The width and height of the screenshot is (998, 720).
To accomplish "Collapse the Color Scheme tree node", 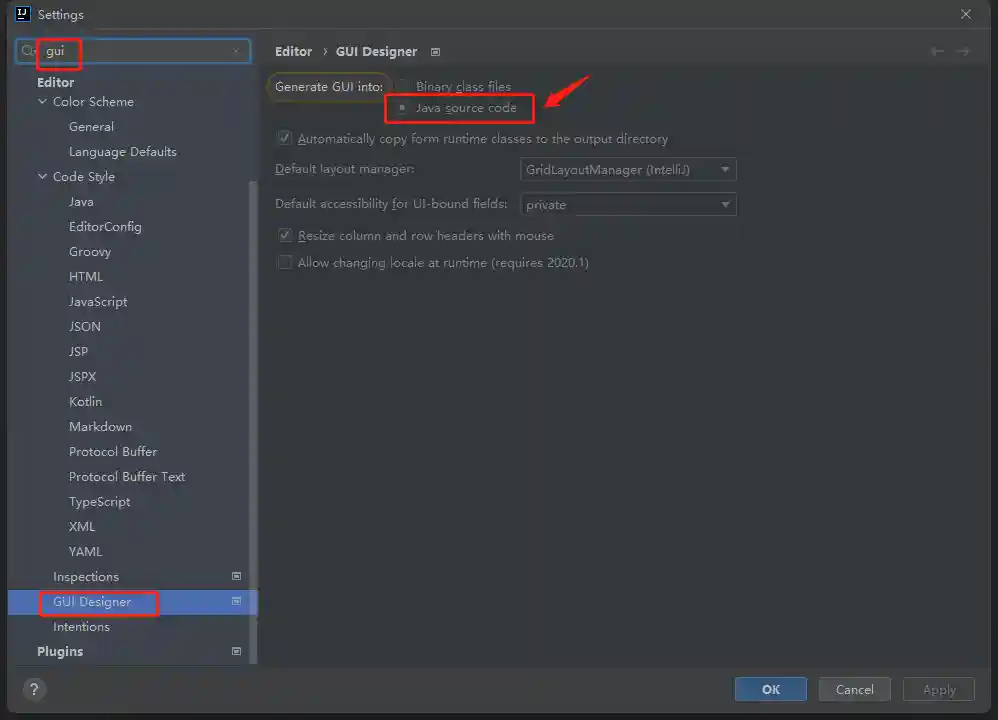I will [x=43, y=102].
